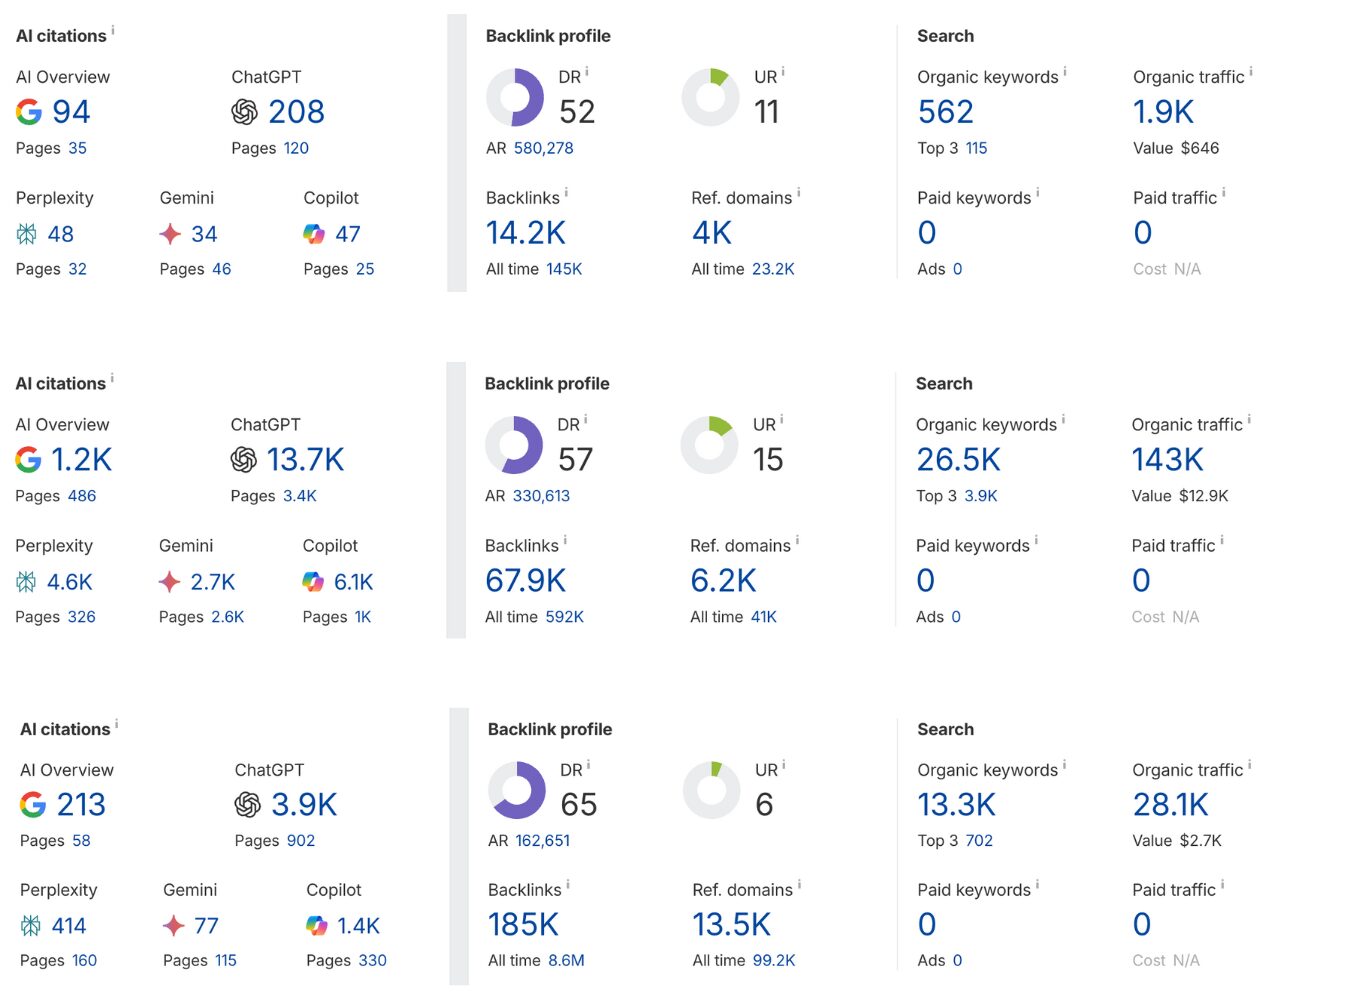Select the Gemini sparkle icon beside 34

tap(171, 234)
